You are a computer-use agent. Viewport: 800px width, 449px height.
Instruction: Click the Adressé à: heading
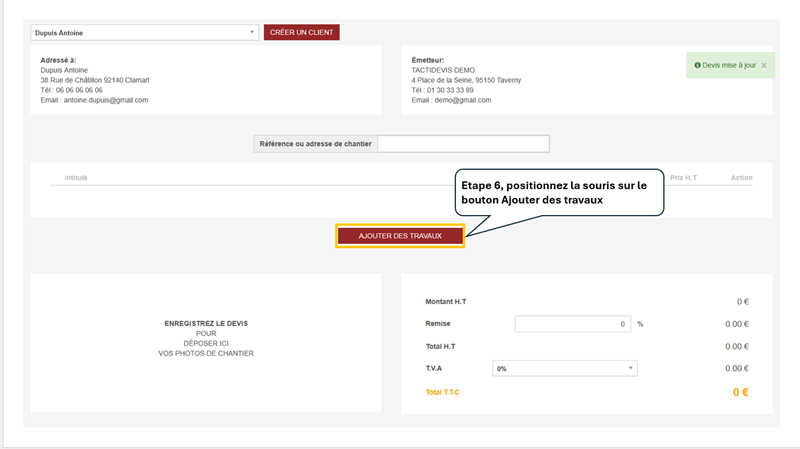(x=58, y=60)
